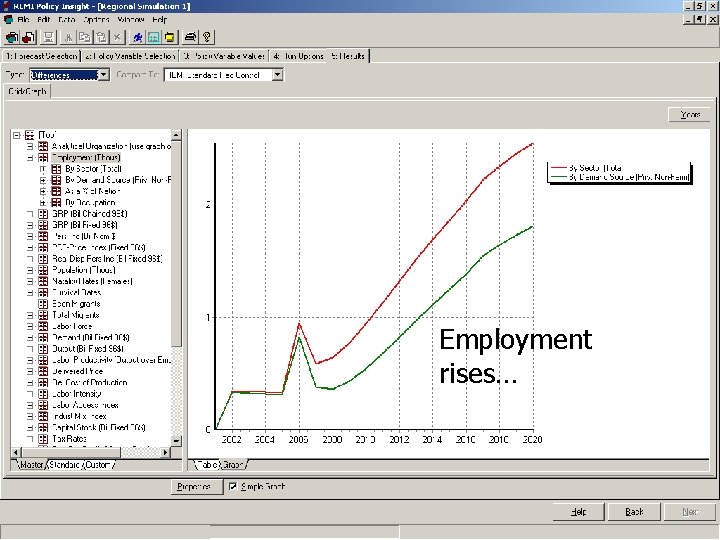The height and width of the screenshot is (540, 720).
Task: Switch to the Master tree tab
Action: click(x=31, y=465)
